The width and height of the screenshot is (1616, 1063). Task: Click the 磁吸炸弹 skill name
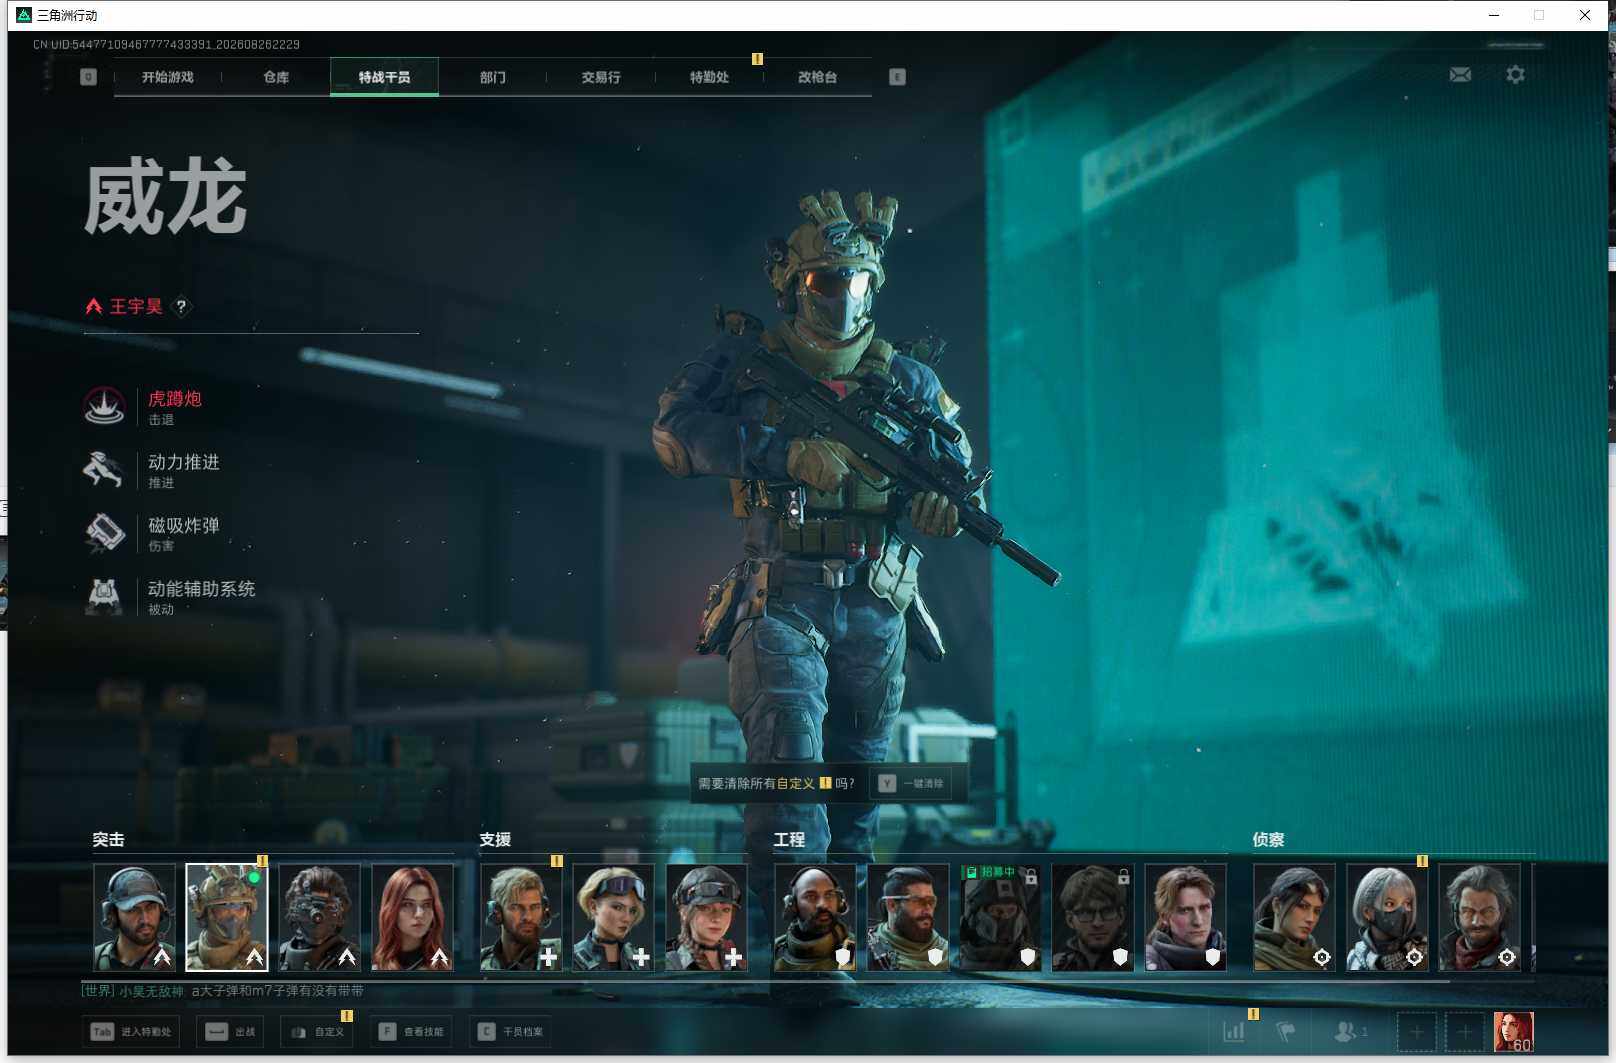[184, 525]
